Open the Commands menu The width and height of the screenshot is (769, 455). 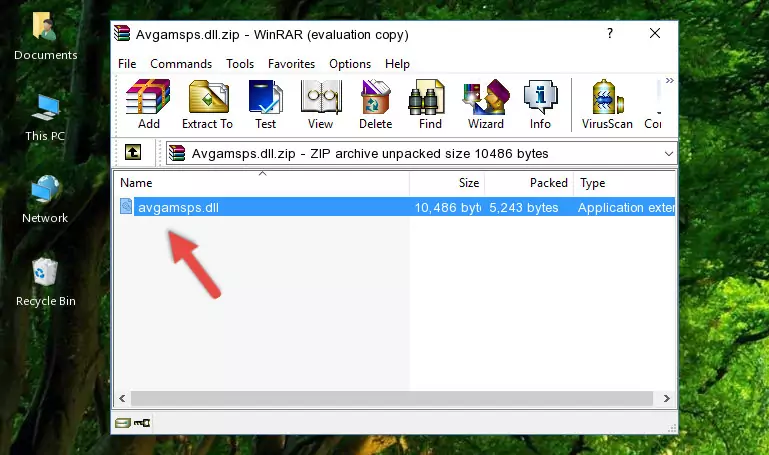pyautogui.click(x=181, y=64)
